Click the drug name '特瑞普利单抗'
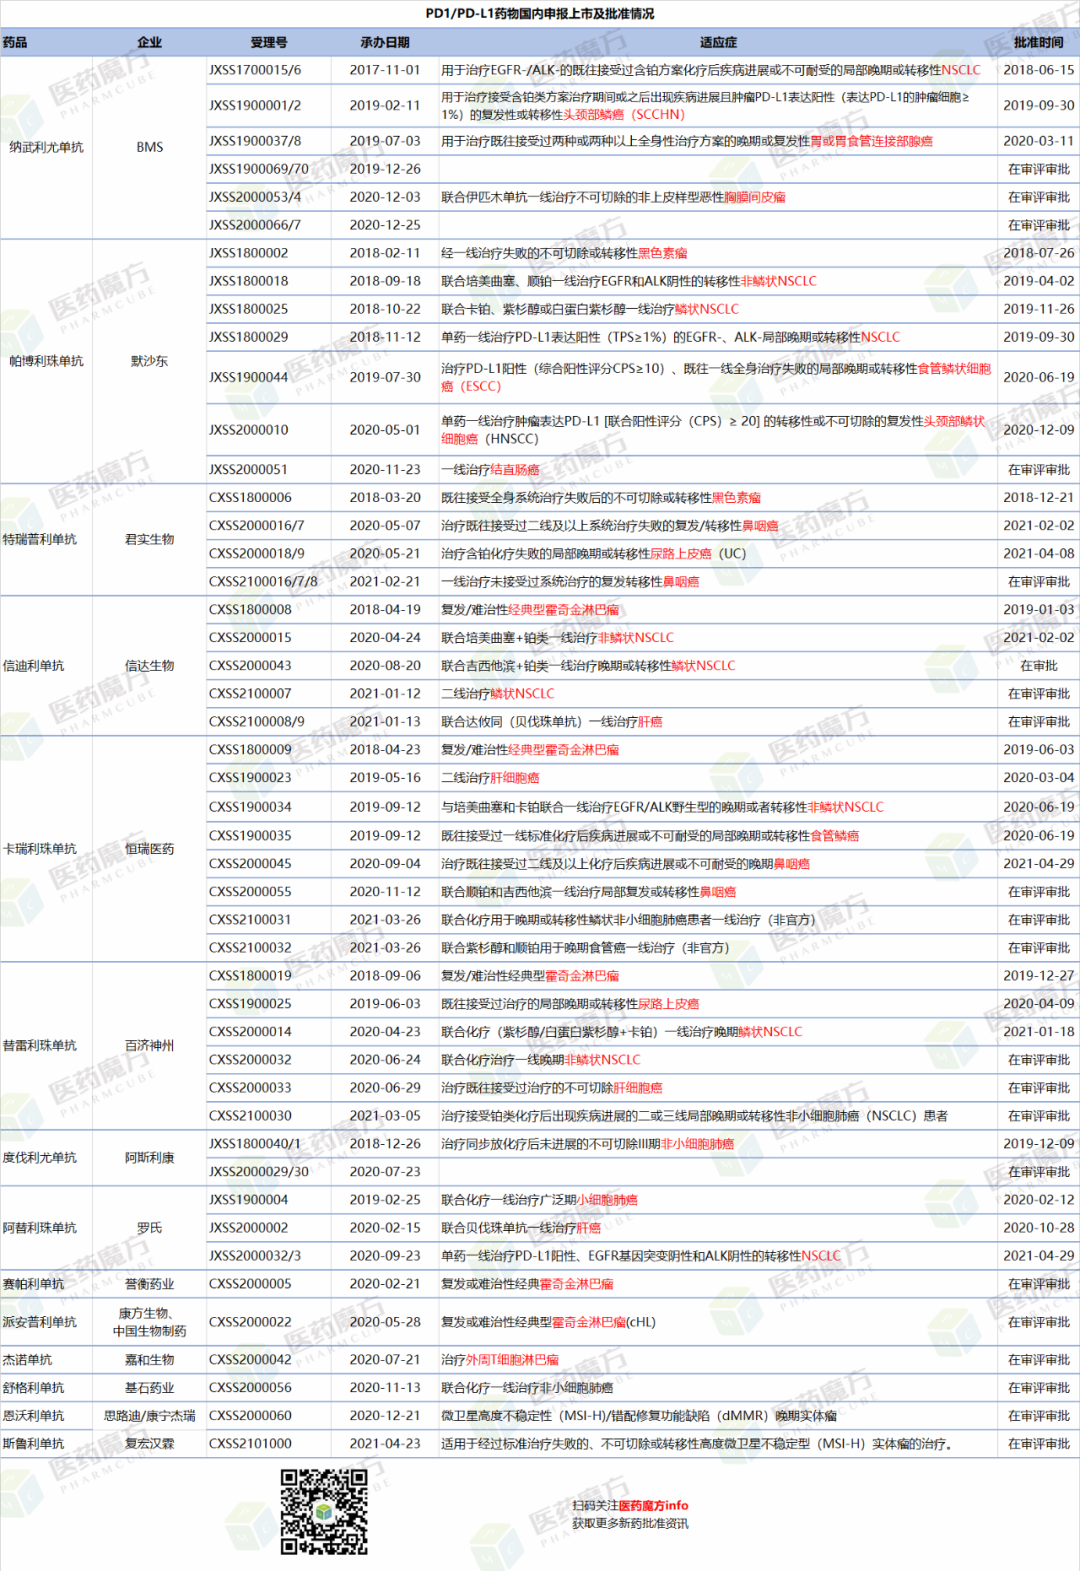This screenshot has width=1080, height=1571. click(40, 539)
